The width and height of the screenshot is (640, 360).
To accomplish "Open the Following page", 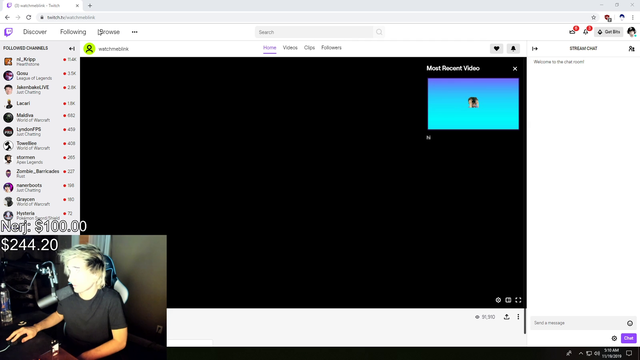I will point(73,32).
